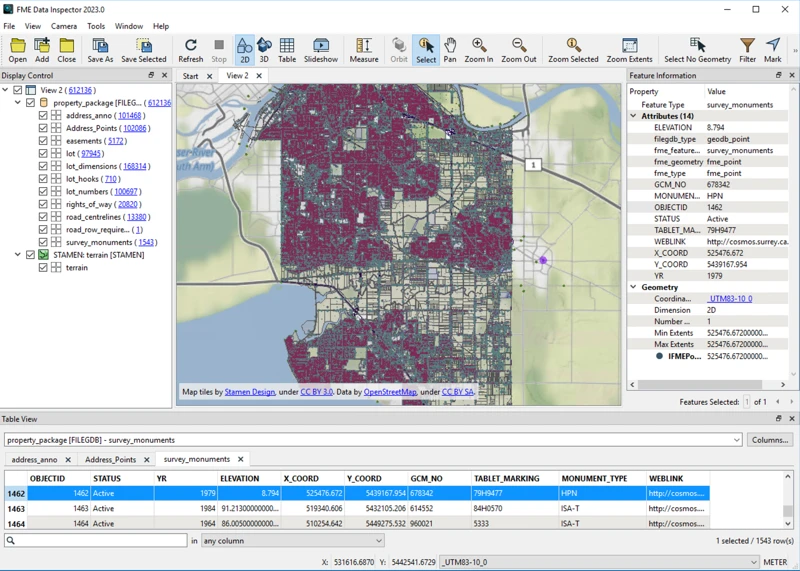This screenshot has height=571, width=800.
Task: Click the Add dataset toolbar icon
Action: click(42, 50)
